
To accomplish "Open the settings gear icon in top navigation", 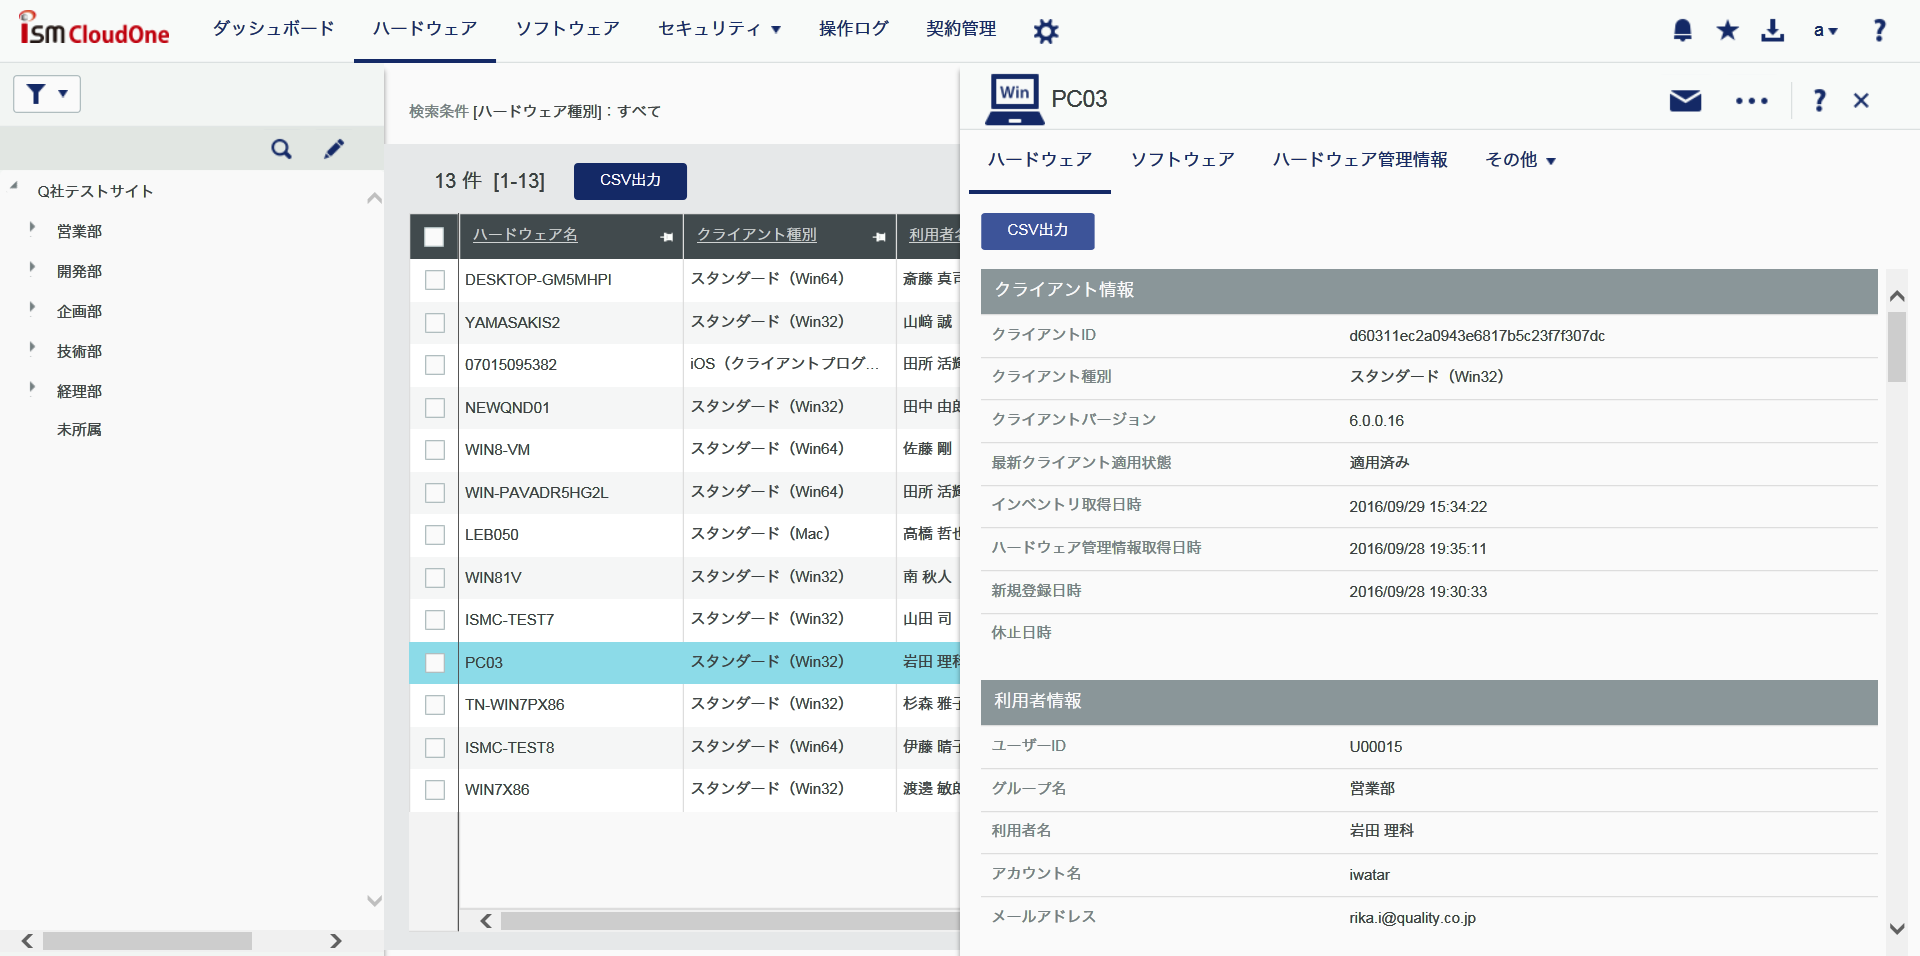I will click(x=1046, y=31).
